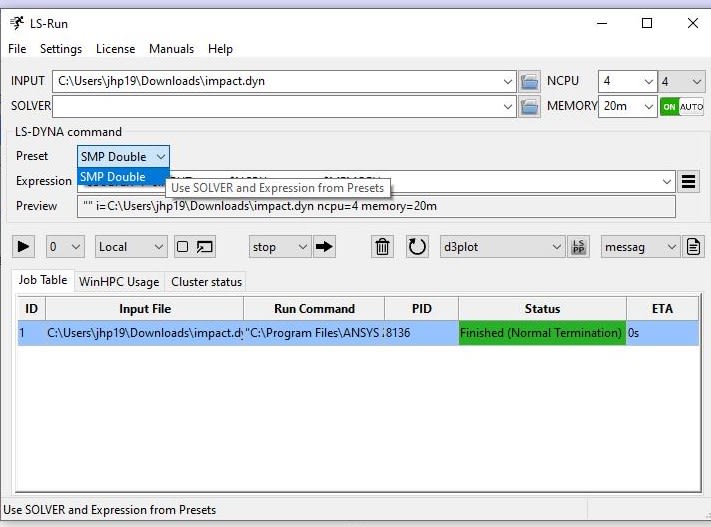
Task: Select the impact.dyn input file cell
Action: (145, 333)
